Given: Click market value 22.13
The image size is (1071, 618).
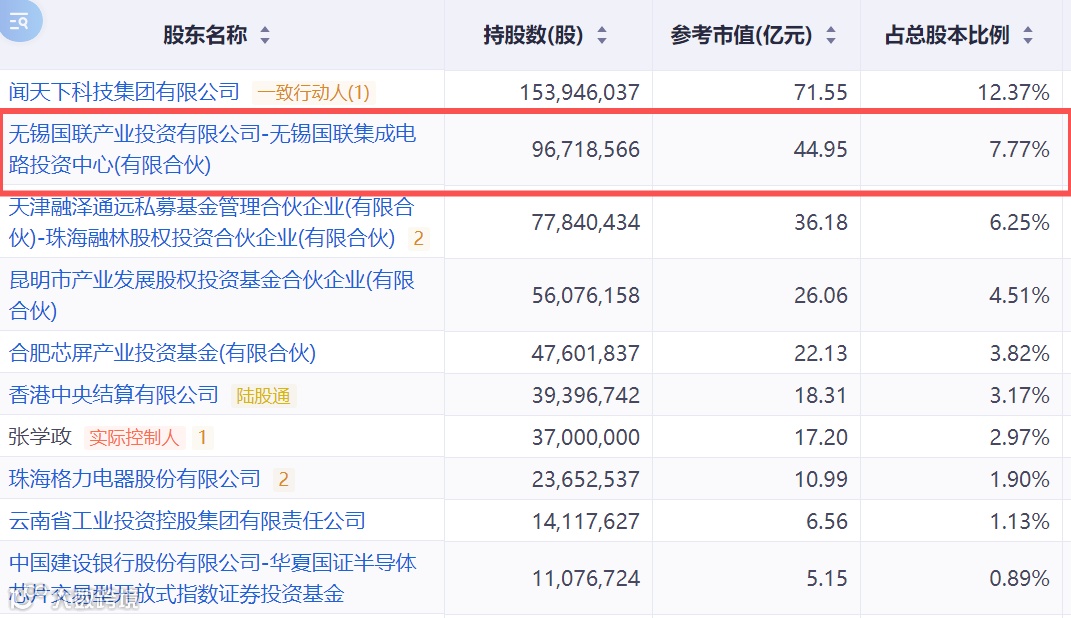Looking at the screenshot, I should (820, 354).
